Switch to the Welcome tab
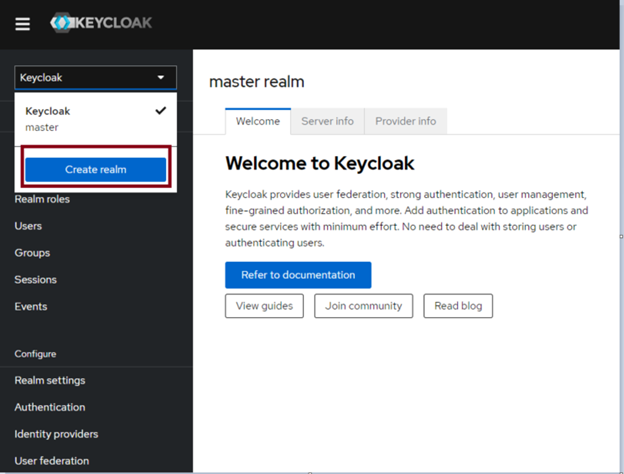This screenshot has height=474, width=624. (x=258, y=121)
